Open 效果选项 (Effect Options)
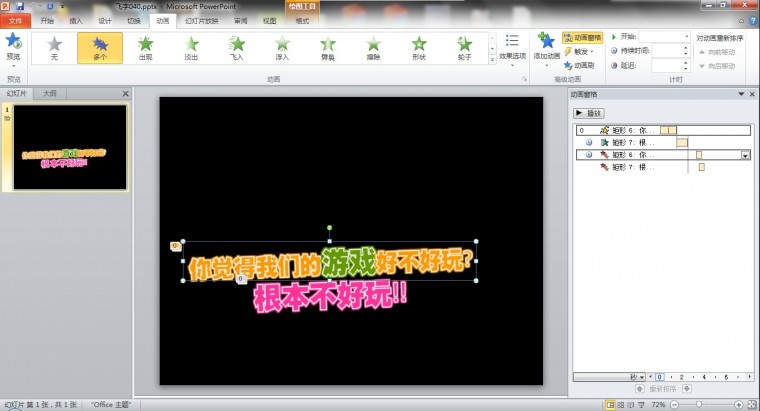 [x=513, y=48]
